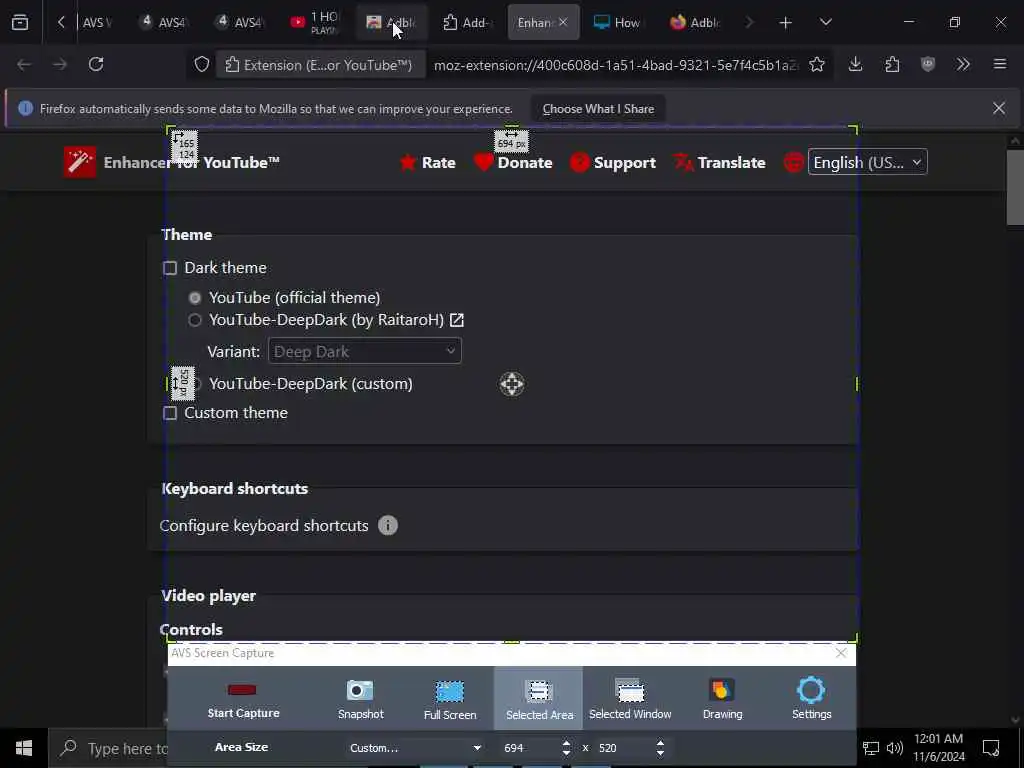Open YouTube-DeepDark external link icon
This screenshot has height=768, width=1024.
(x=456, y=320)
